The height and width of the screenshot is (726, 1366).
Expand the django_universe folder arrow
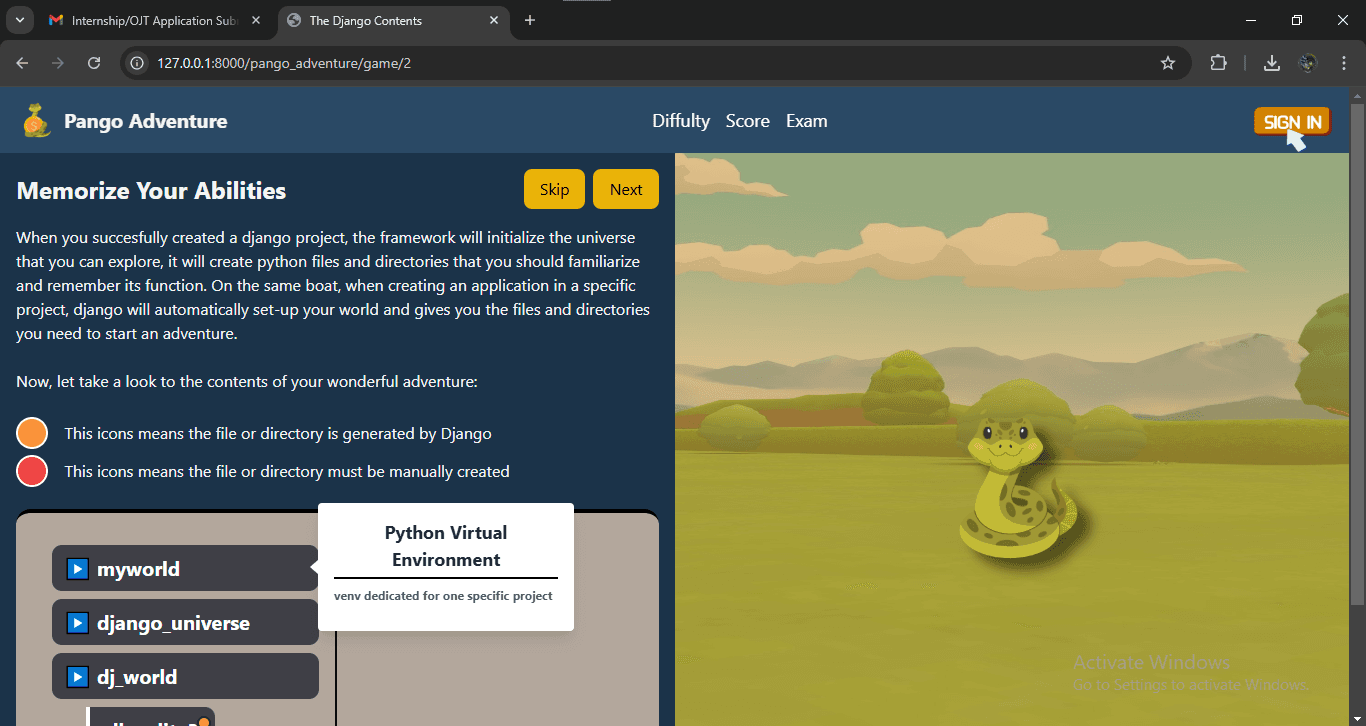[x=77, y=623]
